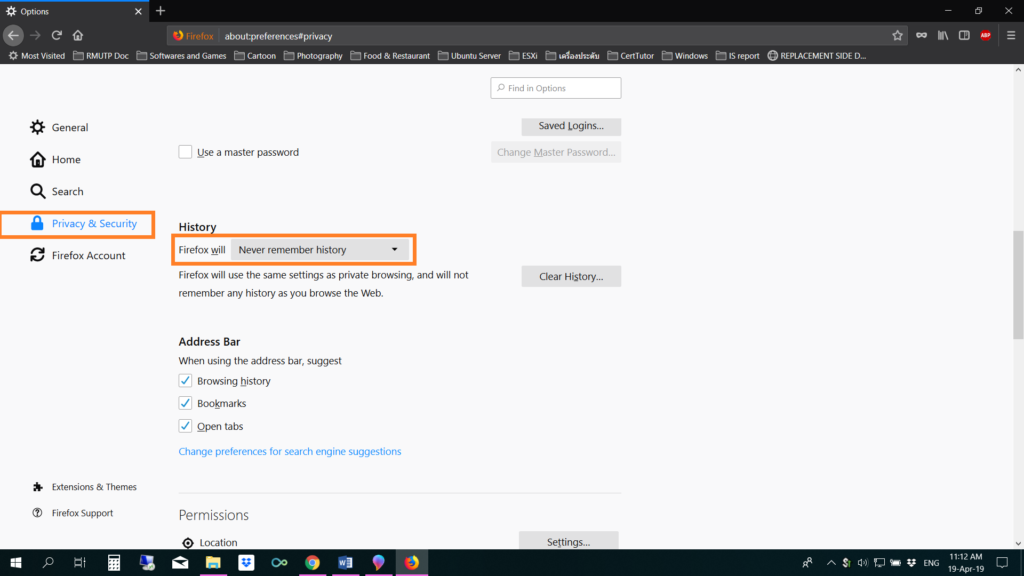Expand hidden icons in the system tray

pyautogui.click(x=831, y=562)
